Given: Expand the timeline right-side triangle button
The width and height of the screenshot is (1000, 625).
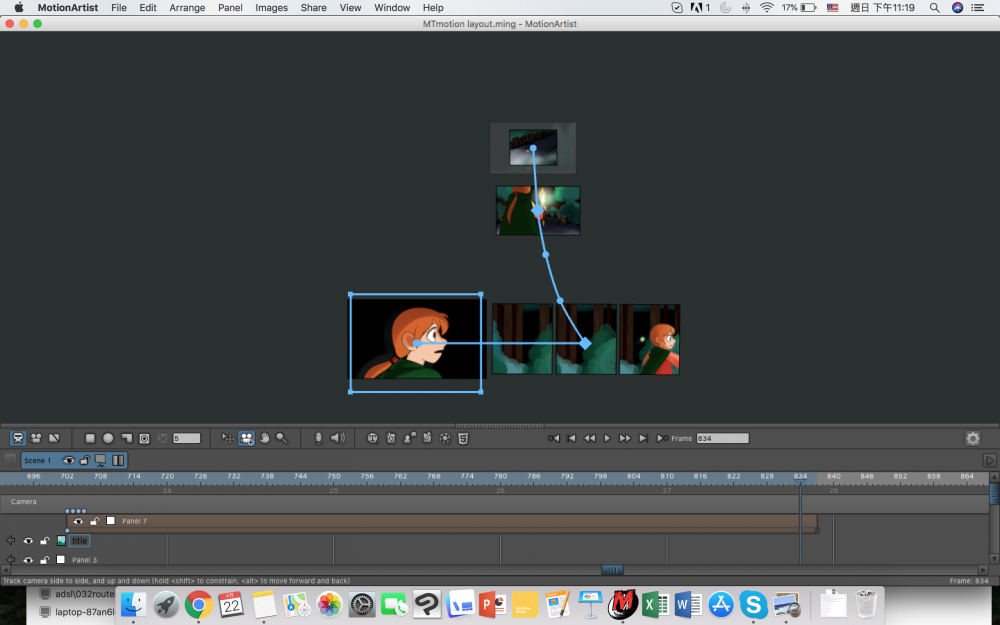Looking at the screenshot, I should coord(989,460).
